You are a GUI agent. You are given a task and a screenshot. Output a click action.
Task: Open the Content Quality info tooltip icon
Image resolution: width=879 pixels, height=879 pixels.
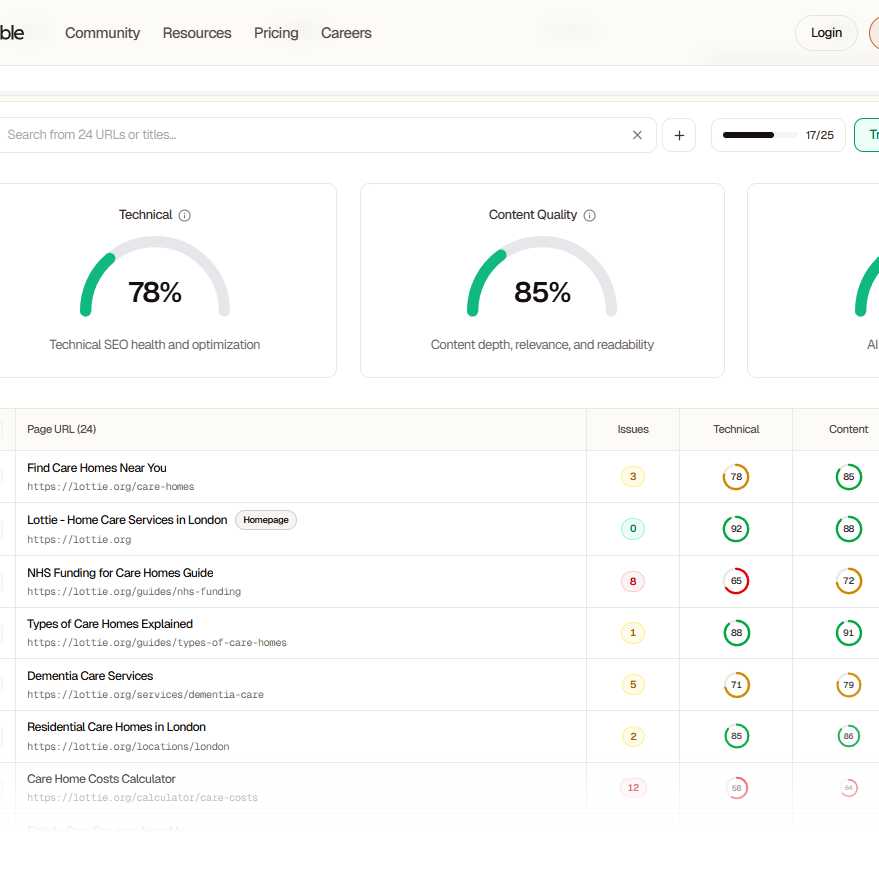pyautogui.click(x=590, y=215)
